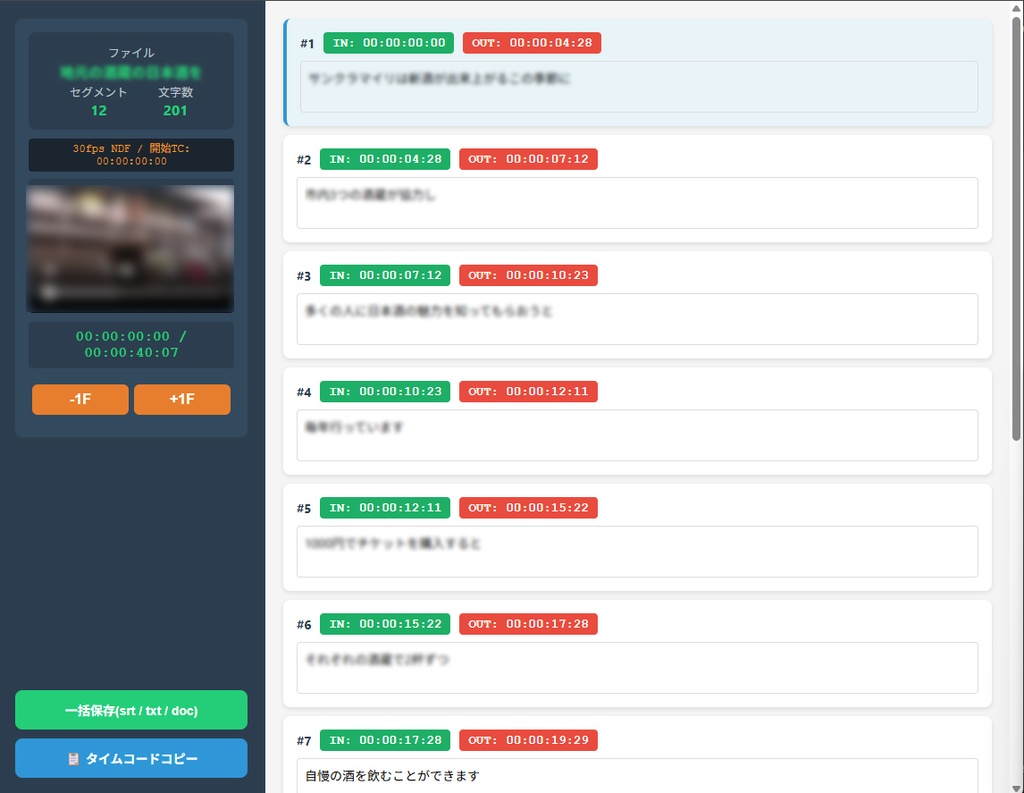Image resolution: width=1024 pixels, height=793 pixels.
Task: Select segment #2 OUT timecode 00:00:07:12
Action: pos(528,159)
